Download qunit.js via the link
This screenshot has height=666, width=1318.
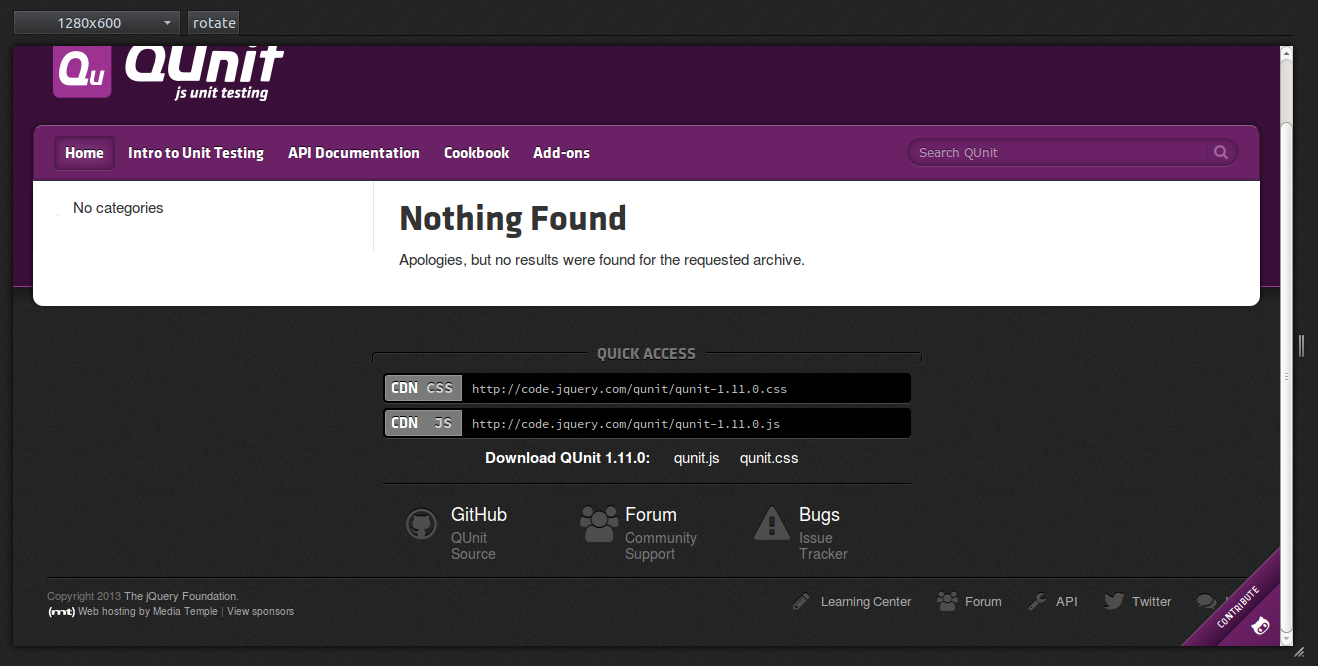[696, 458]
